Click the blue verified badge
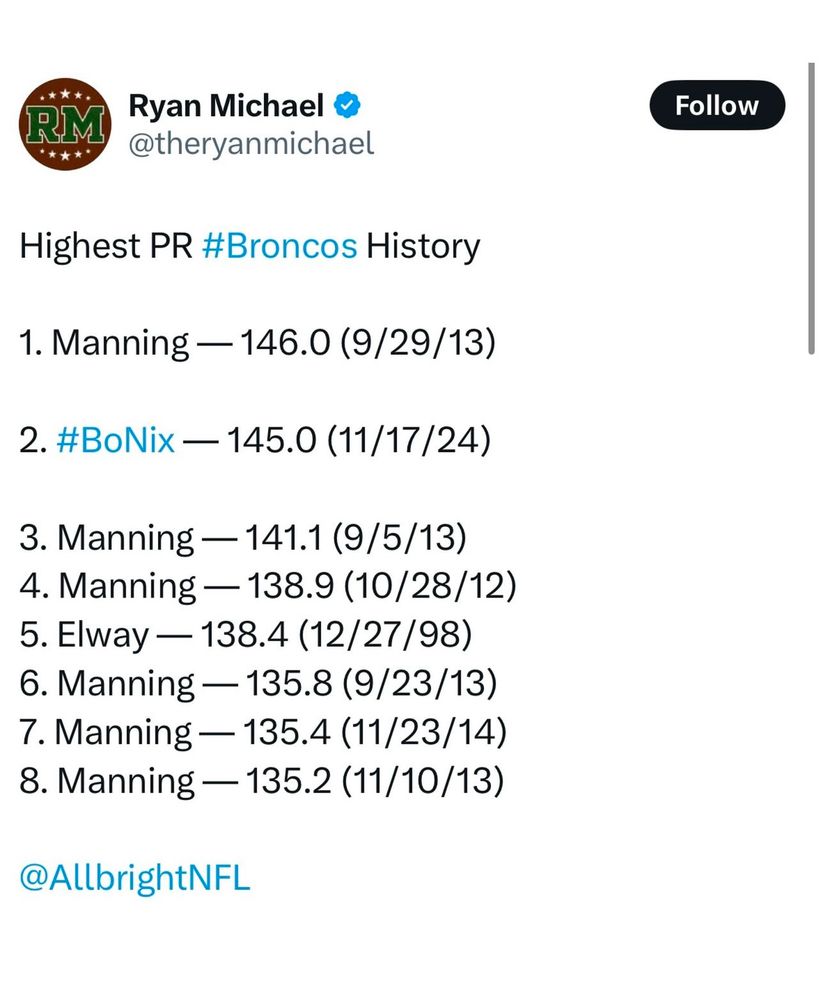 pos(347,104)
